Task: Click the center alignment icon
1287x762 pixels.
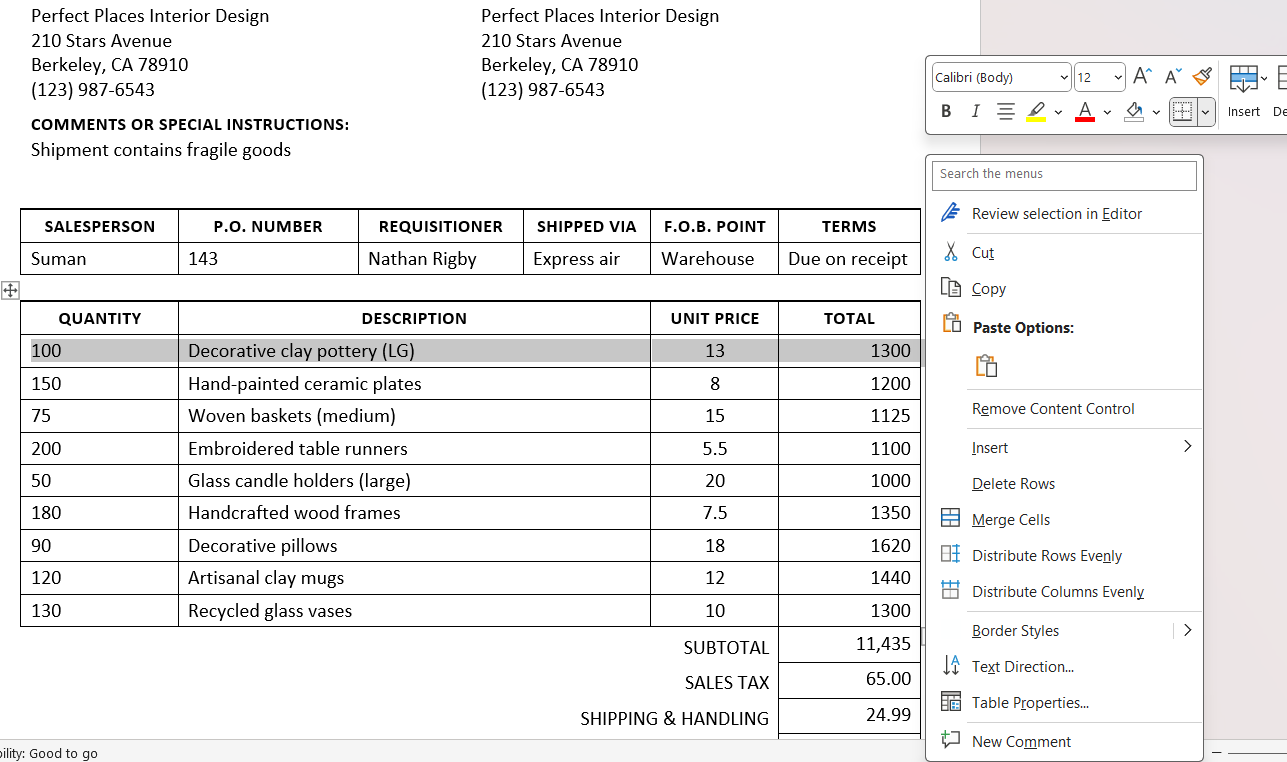Action: coord(1006,111)
